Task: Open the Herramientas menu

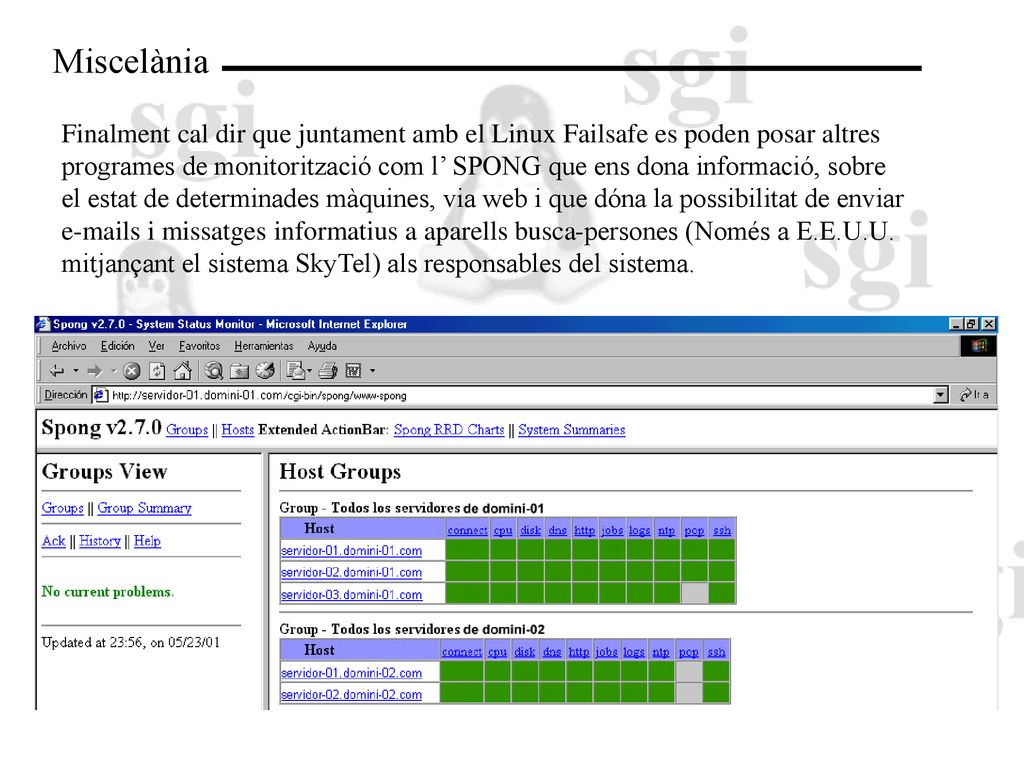Action: pyautogui.click(x=264, y=346)
